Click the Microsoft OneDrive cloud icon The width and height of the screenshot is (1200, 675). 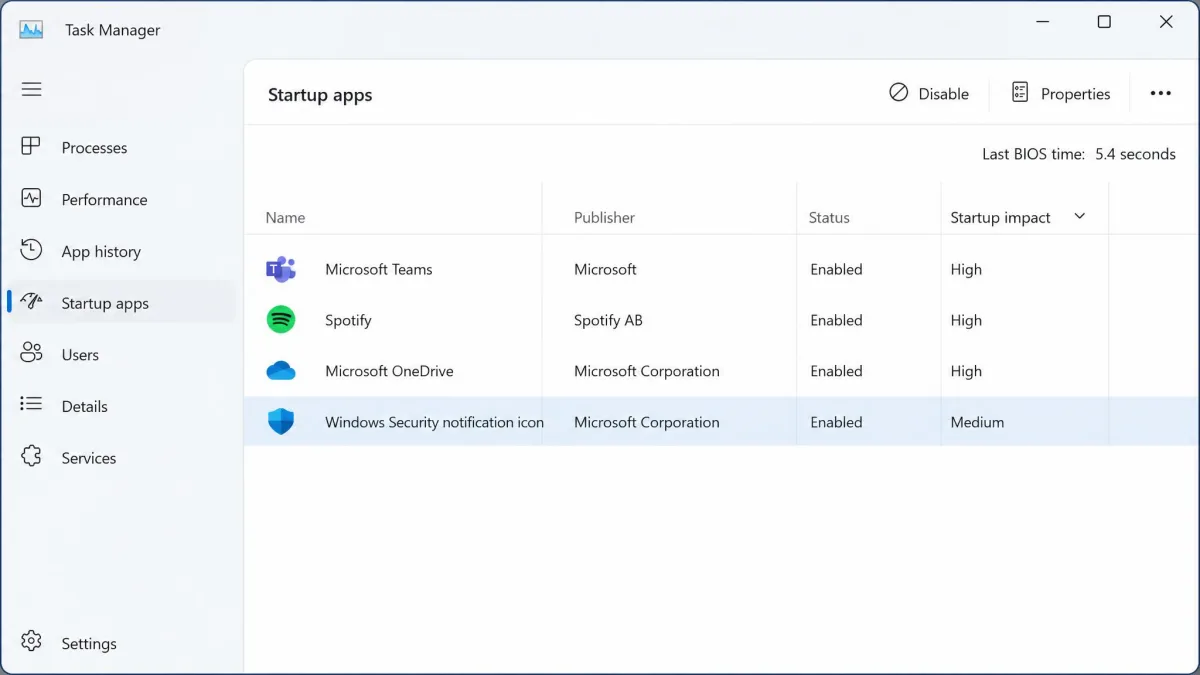tap(281, 371)
